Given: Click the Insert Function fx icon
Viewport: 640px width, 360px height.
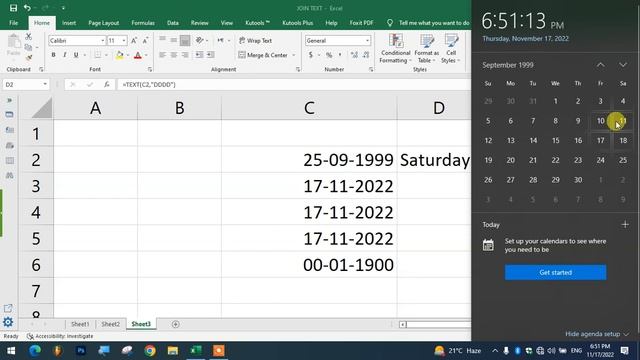Looking at the screenshot, I should [107, 84].
